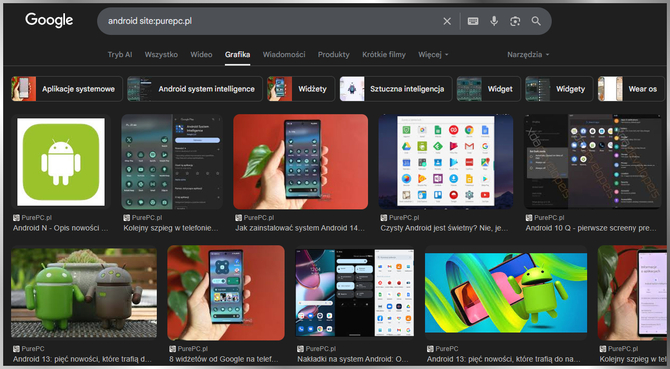
Task: Click PurePC favicon under Nakładki result
Action: click(x=300, y=349)
